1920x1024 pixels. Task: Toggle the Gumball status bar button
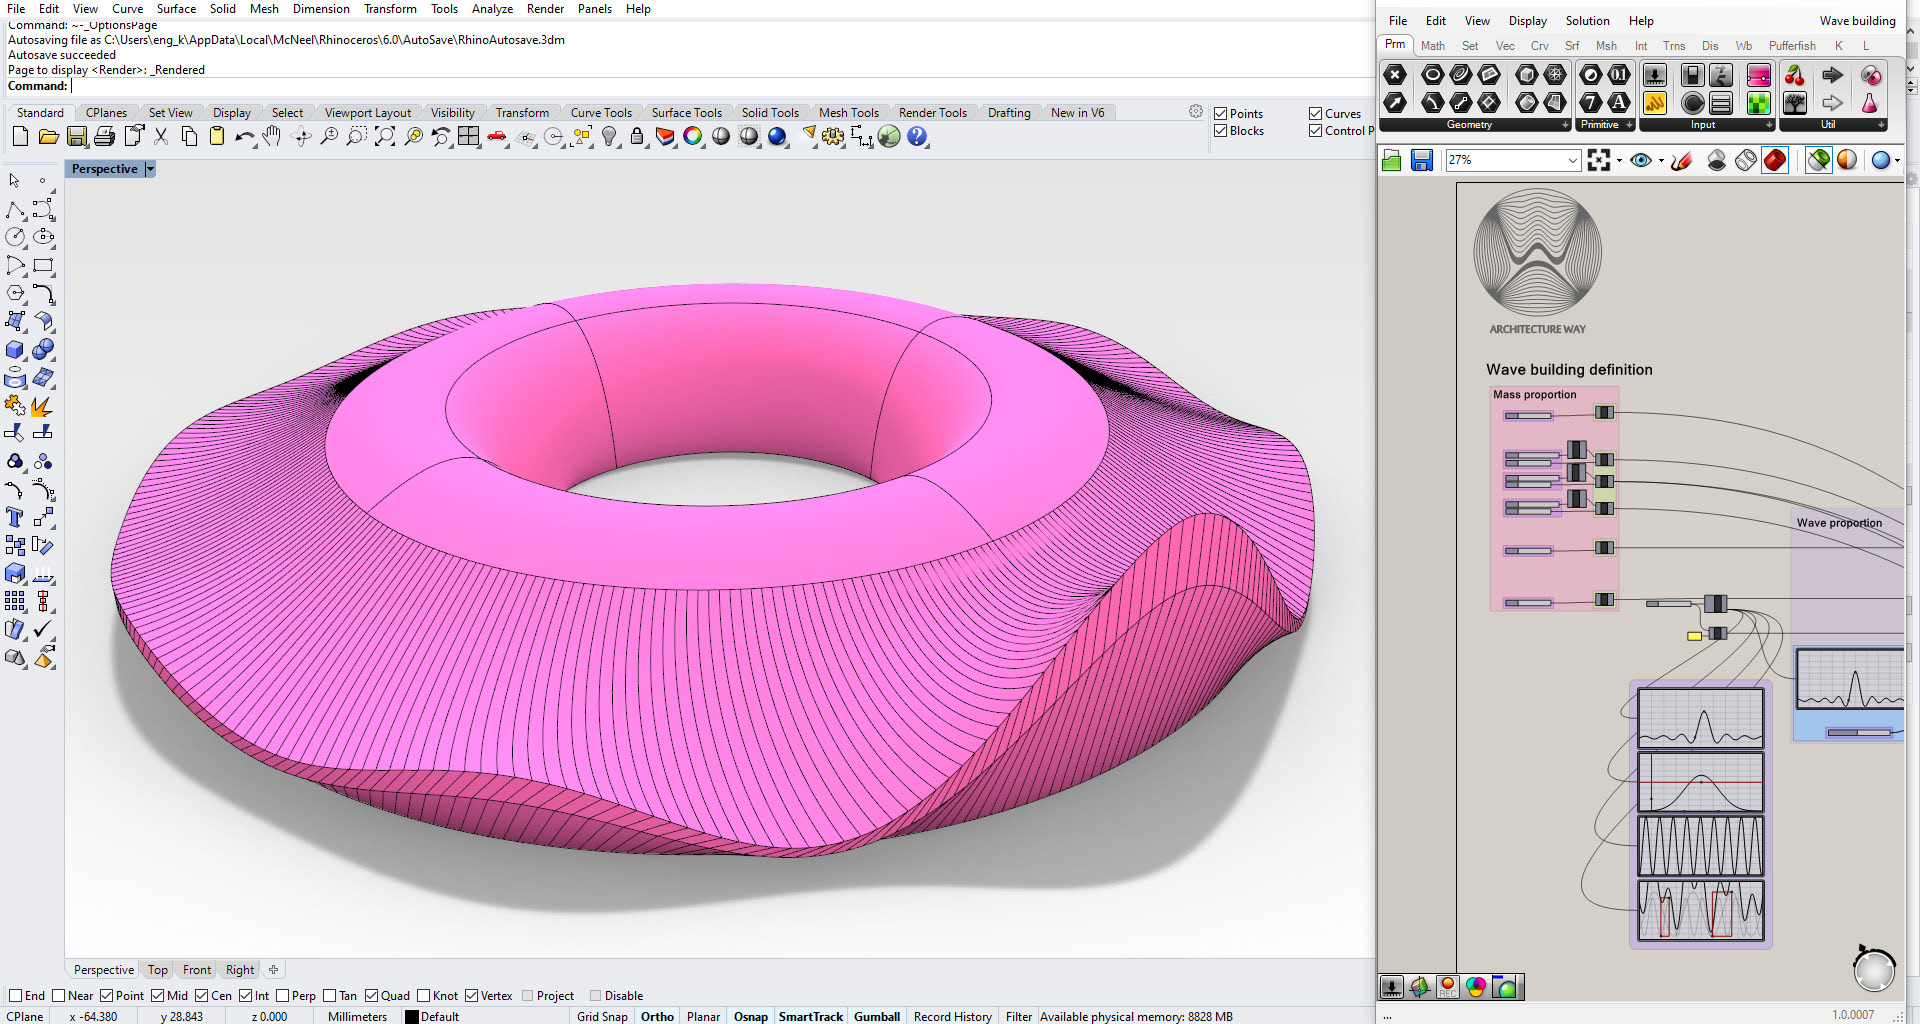pyautogui.click(x=876, y=1016)
